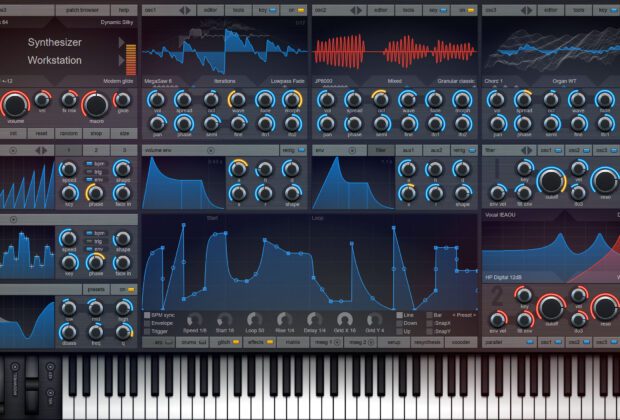Open Iterations morph mode selector
Image resolution: width=620 pixels, height=420 pixels.
point(225,81)
